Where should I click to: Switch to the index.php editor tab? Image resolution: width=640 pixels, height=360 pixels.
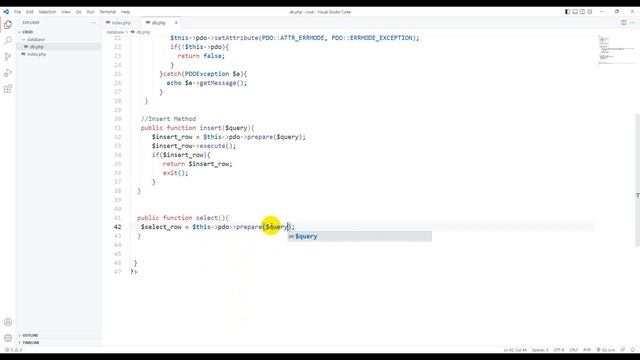click(x=121, y=23)
